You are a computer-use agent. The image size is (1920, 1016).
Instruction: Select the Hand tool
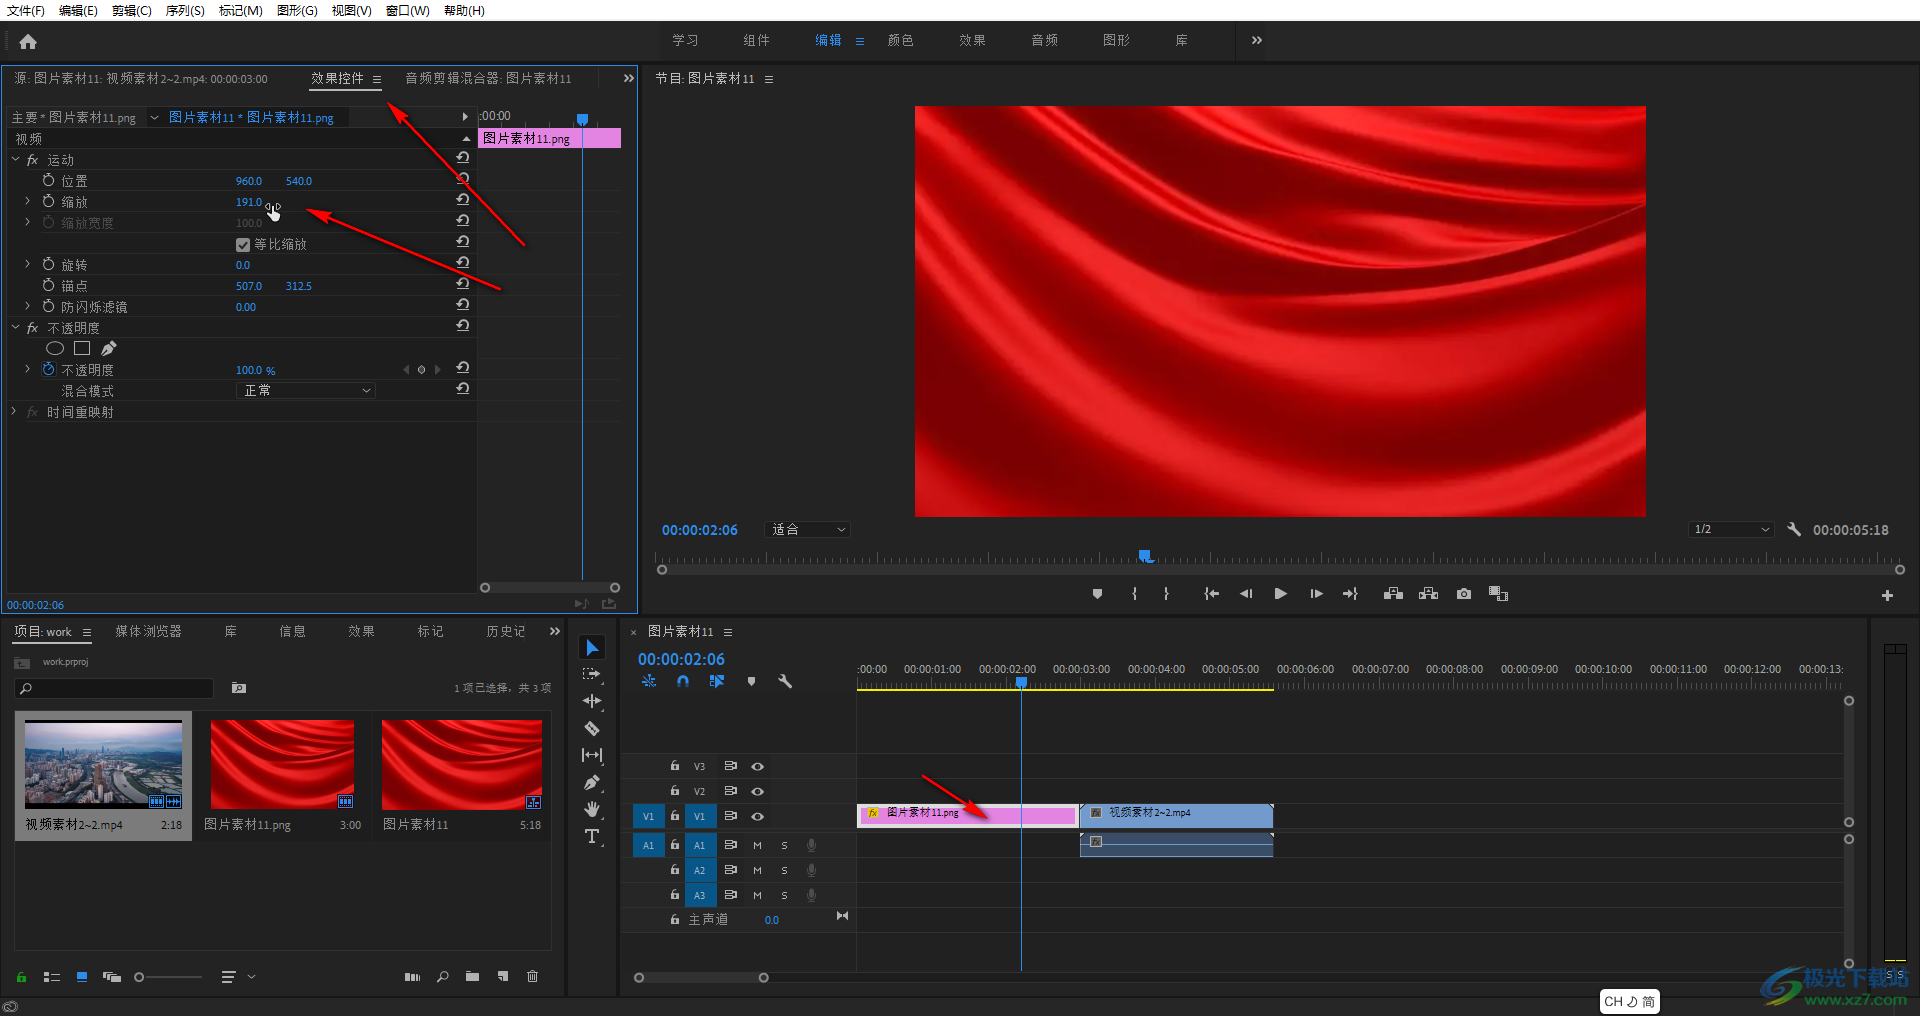[592, 809]
